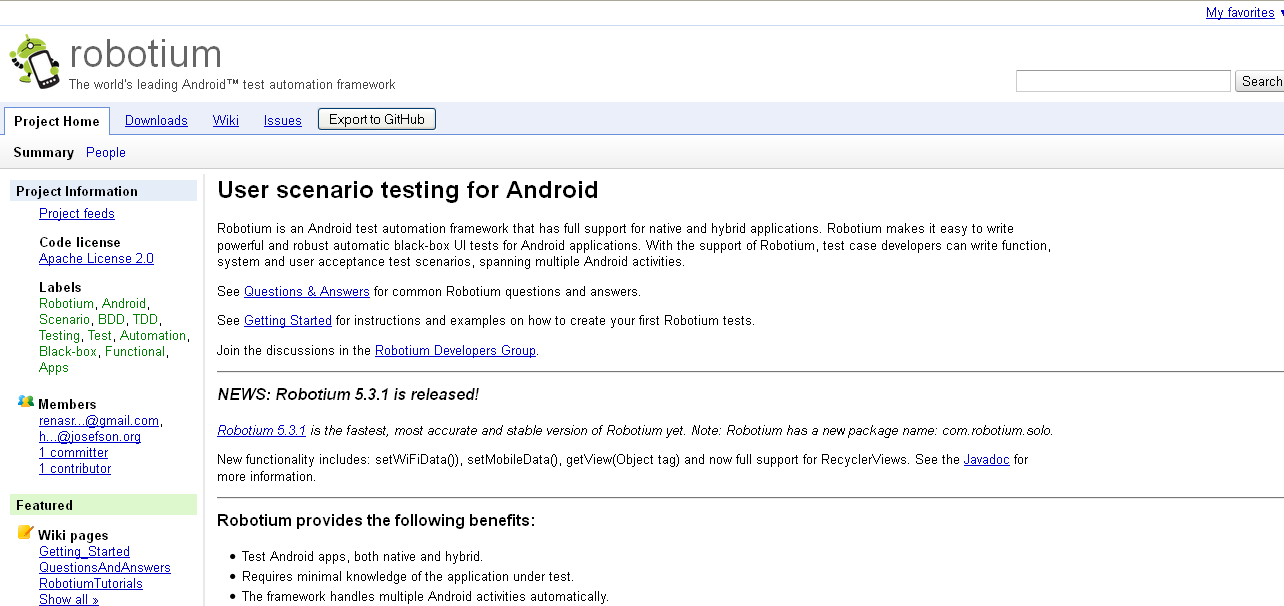Open the Project feeds link
1284x606 pixels.
[77, 214]
